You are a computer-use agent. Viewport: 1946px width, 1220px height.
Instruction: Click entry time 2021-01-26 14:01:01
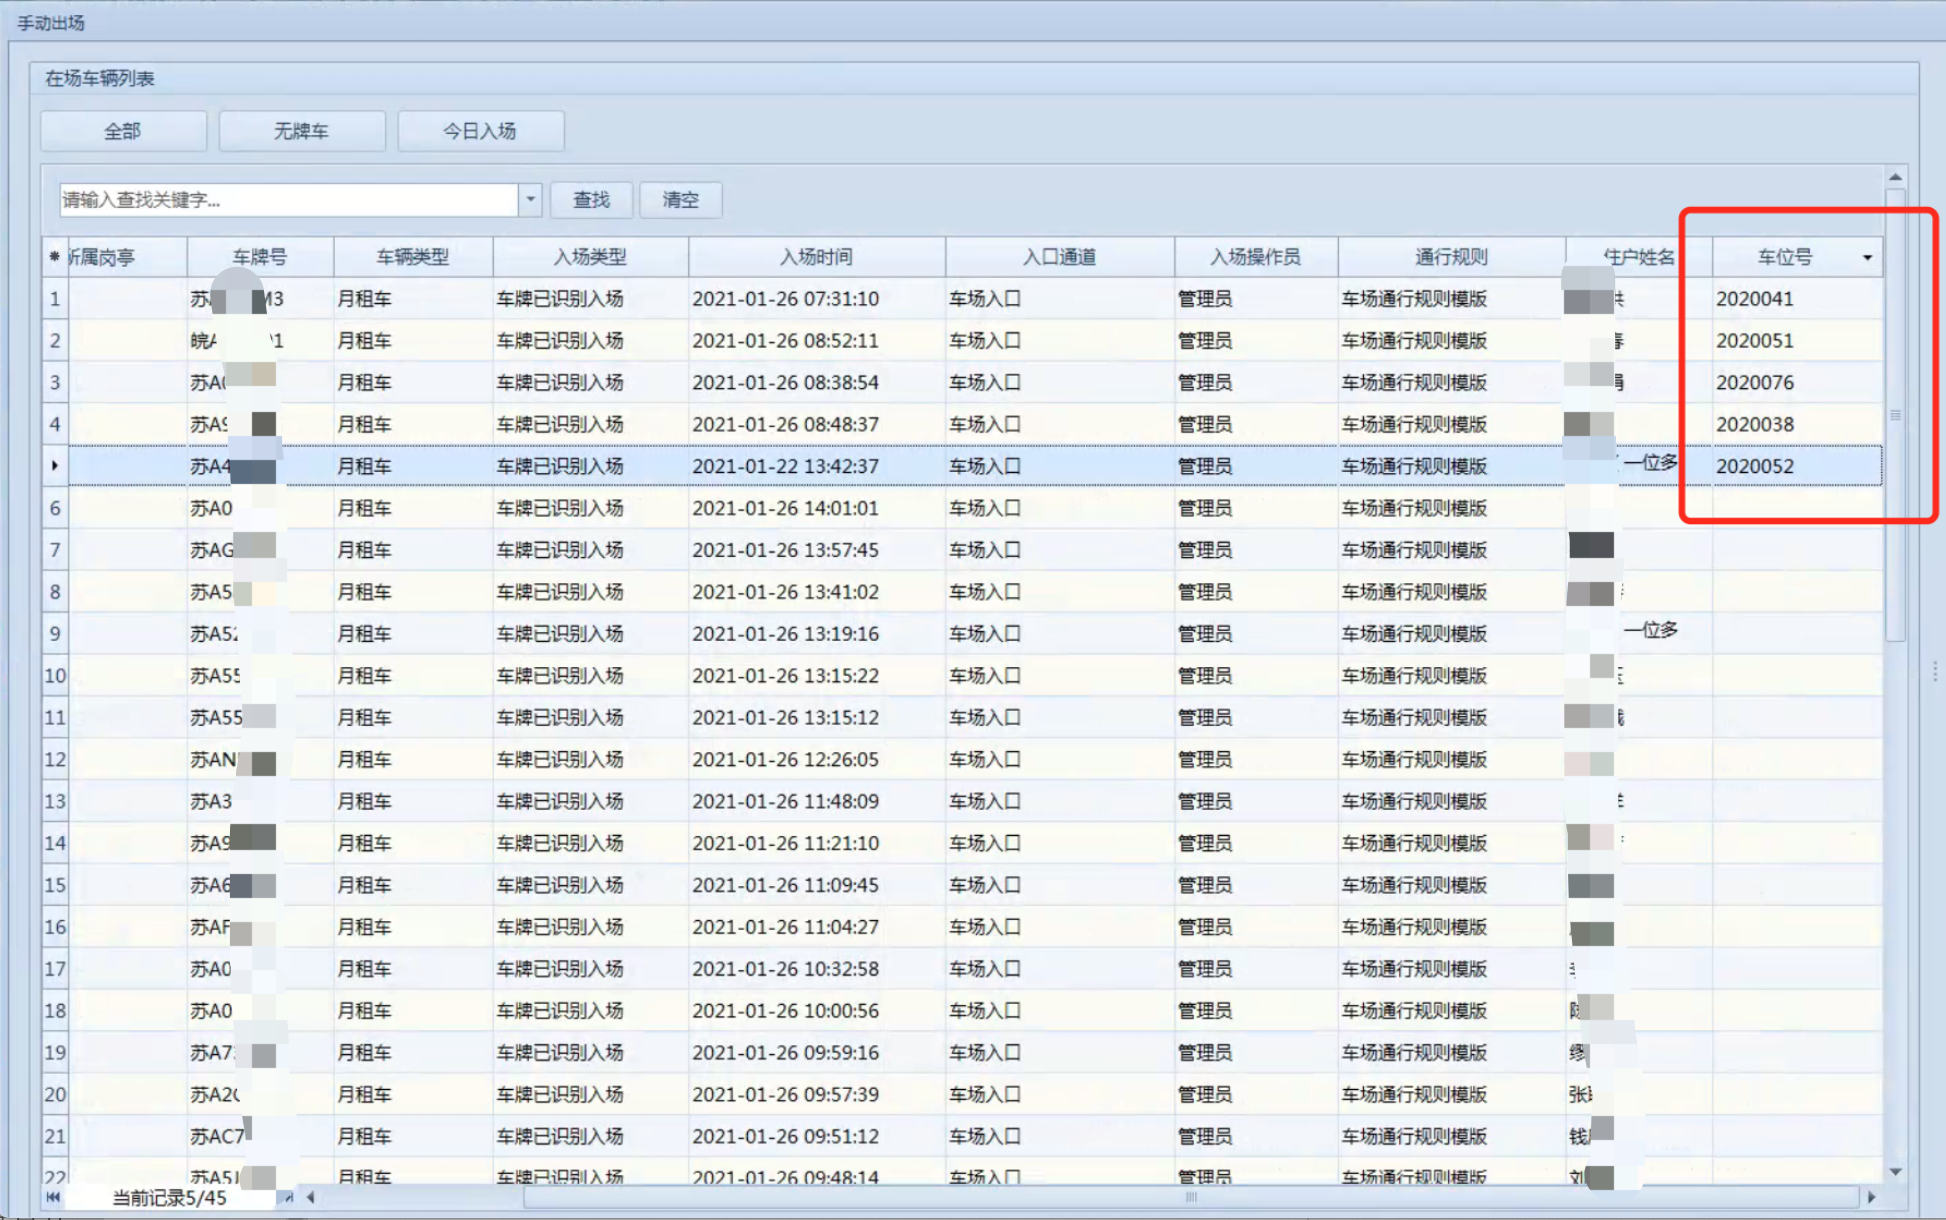[x=816, y=509]
